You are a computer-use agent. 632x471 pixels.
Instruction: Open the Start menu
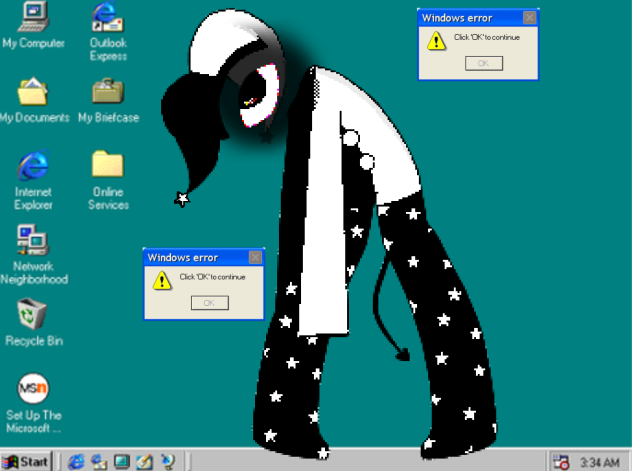click(27, 461)
